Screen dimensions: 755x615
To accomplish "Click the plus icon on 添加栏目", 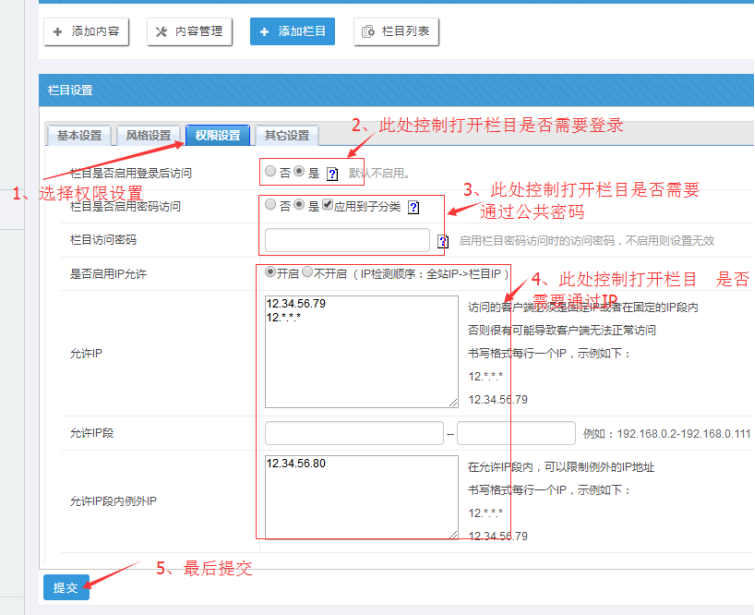I will pyautogui.click(x=264, y=32).
